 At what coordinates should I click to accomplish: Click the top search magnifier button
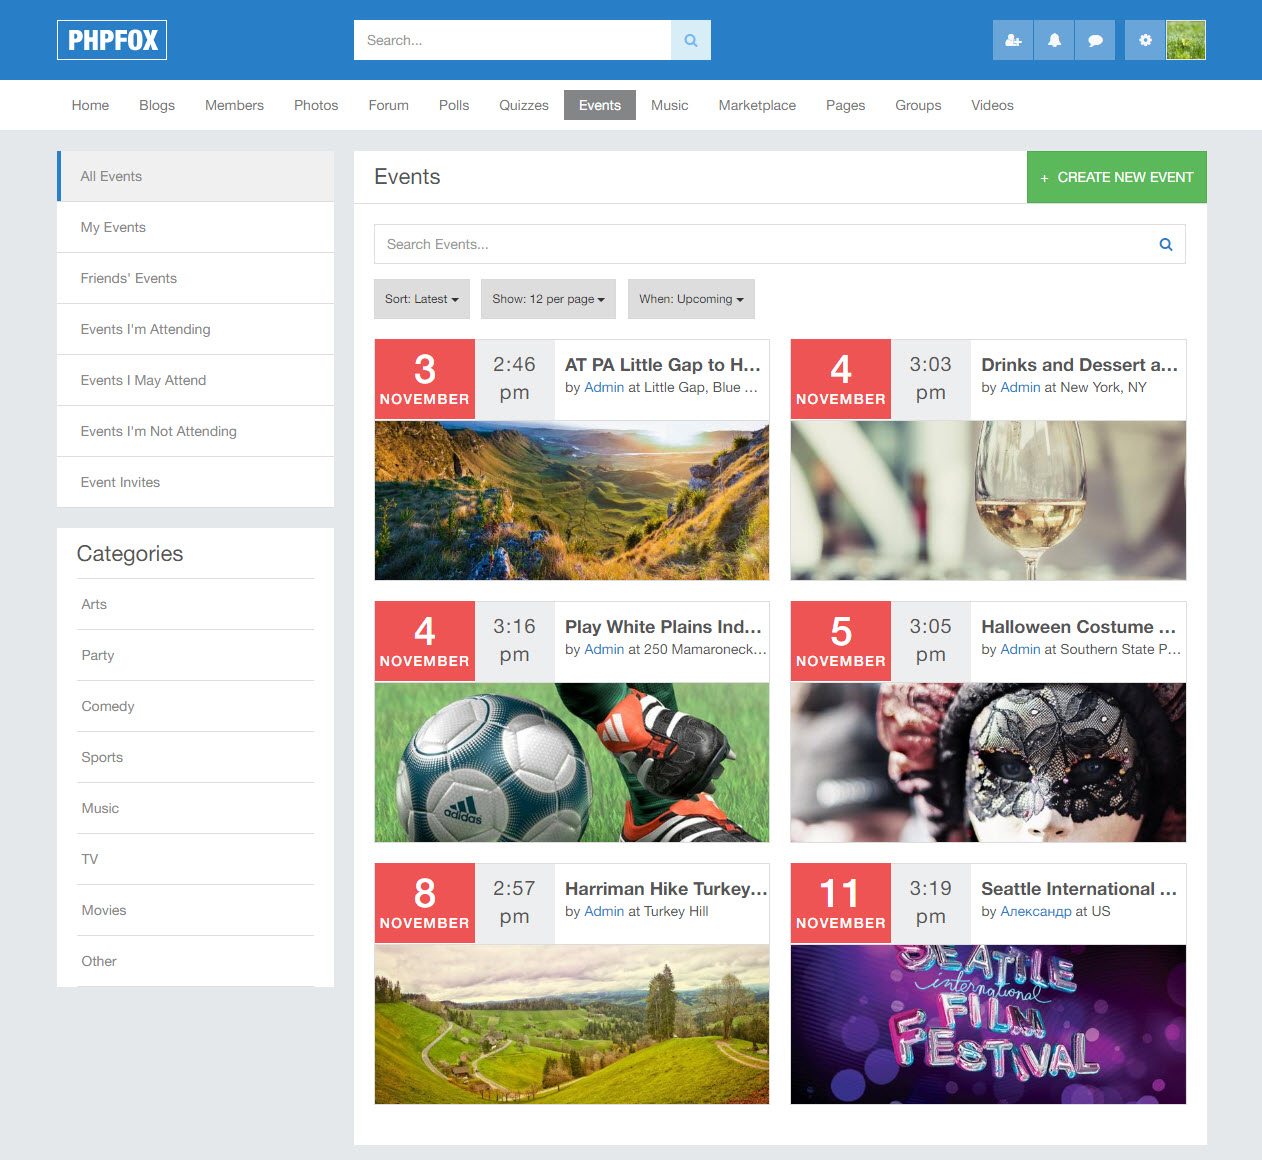[x=690, y=40]
